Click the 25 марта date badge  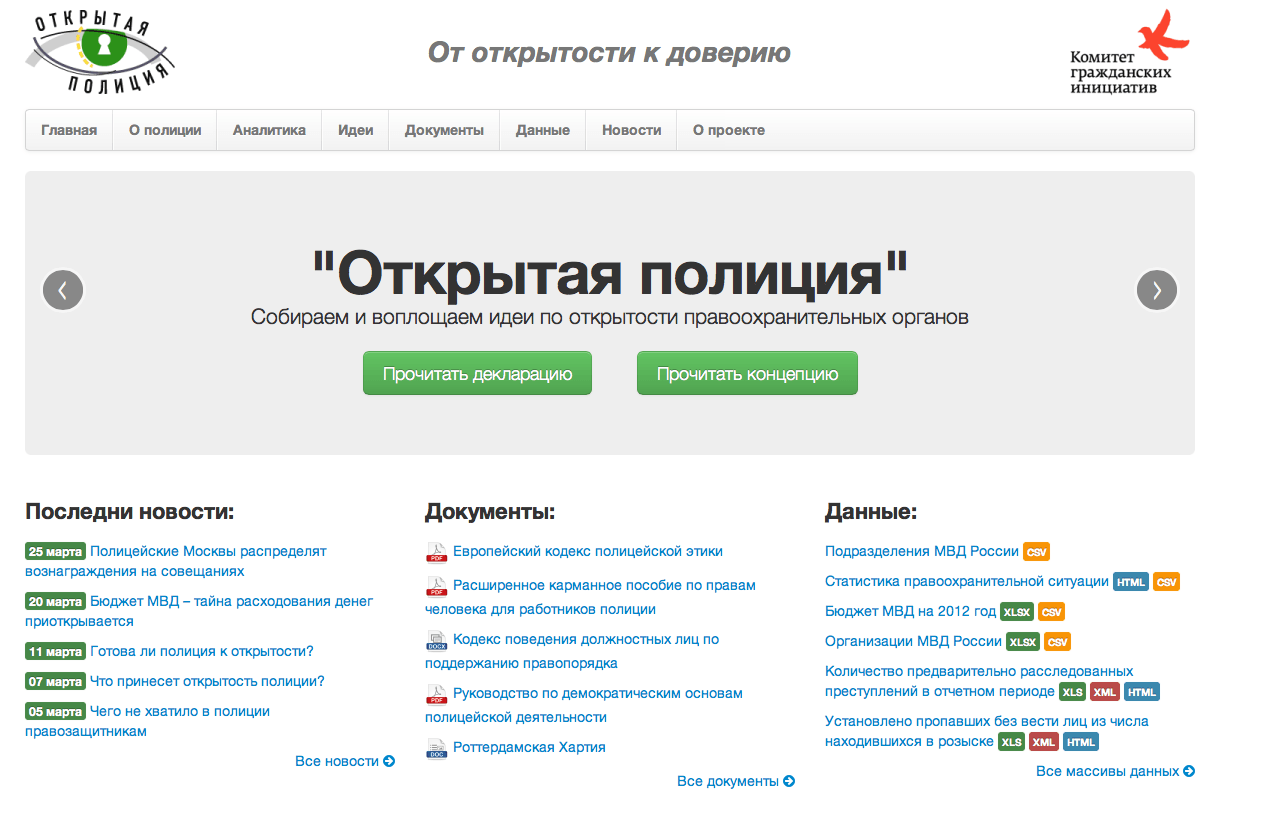[55, 552]
